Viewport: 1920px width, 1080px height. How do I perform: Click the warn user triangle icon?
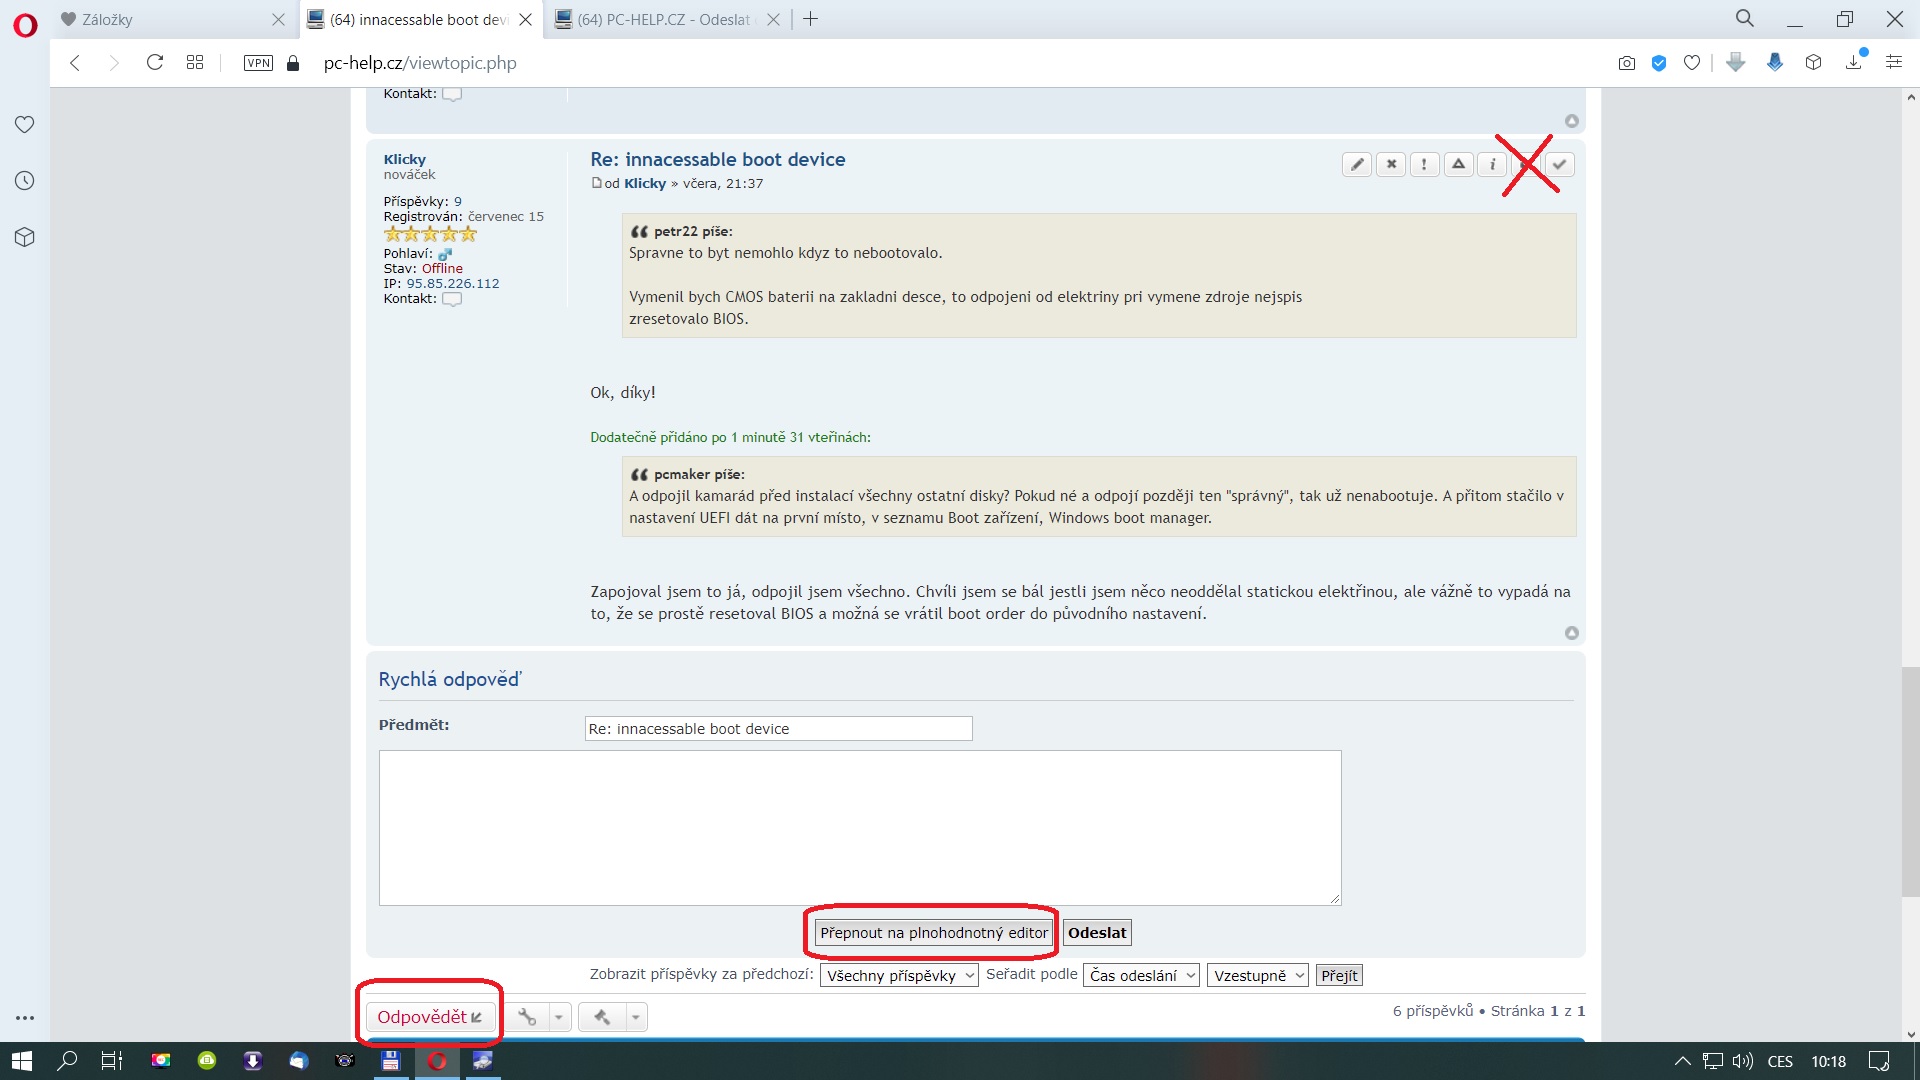coord(1458,164)
